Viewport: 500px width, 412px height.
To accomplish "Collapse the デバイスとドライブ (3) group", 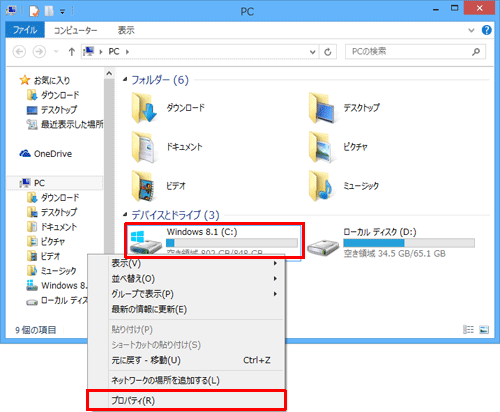I will coord(125,214).
